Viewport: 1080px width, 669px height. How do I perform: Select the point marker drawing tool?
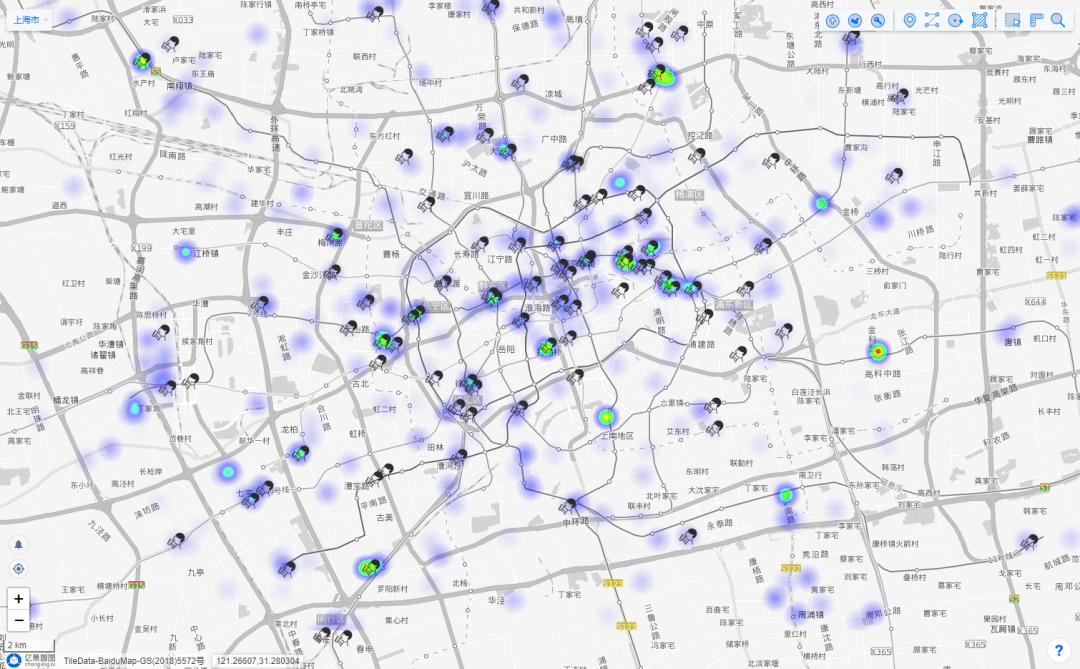click(909, 20)
